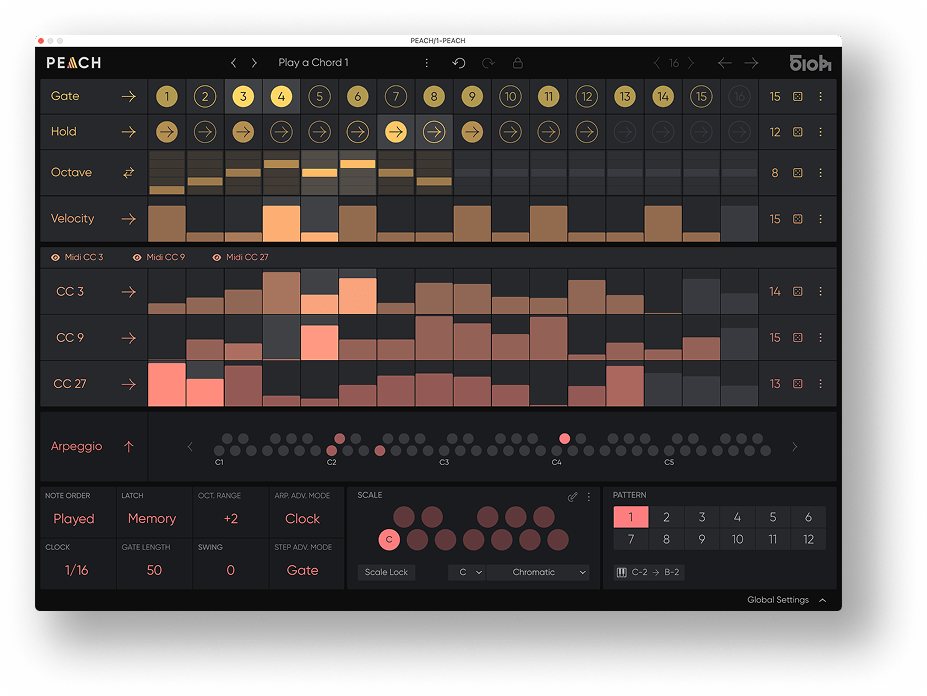Click the lock icon next to undo/redo
The width and height of the screenshot is (927, 696).
[517, 62]
